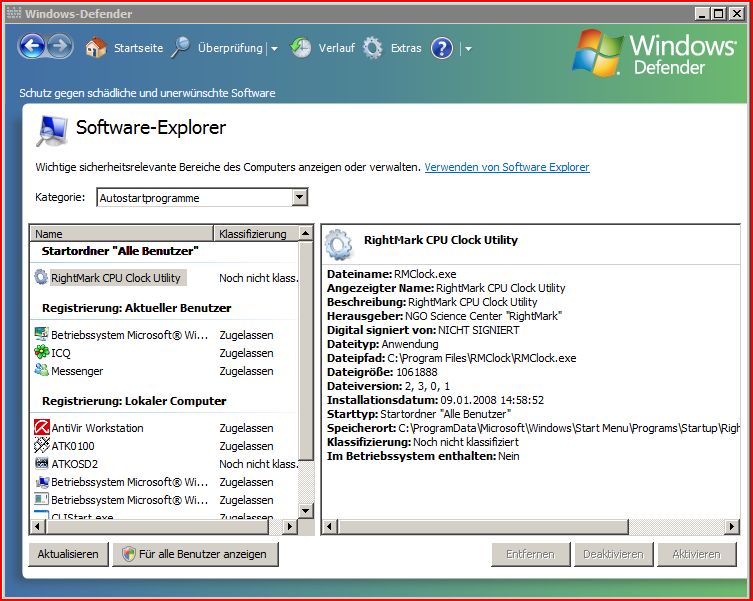Viewport: 753px width, 601px height.
Task: Open the Extras menu item
Action: click(406, 48)
